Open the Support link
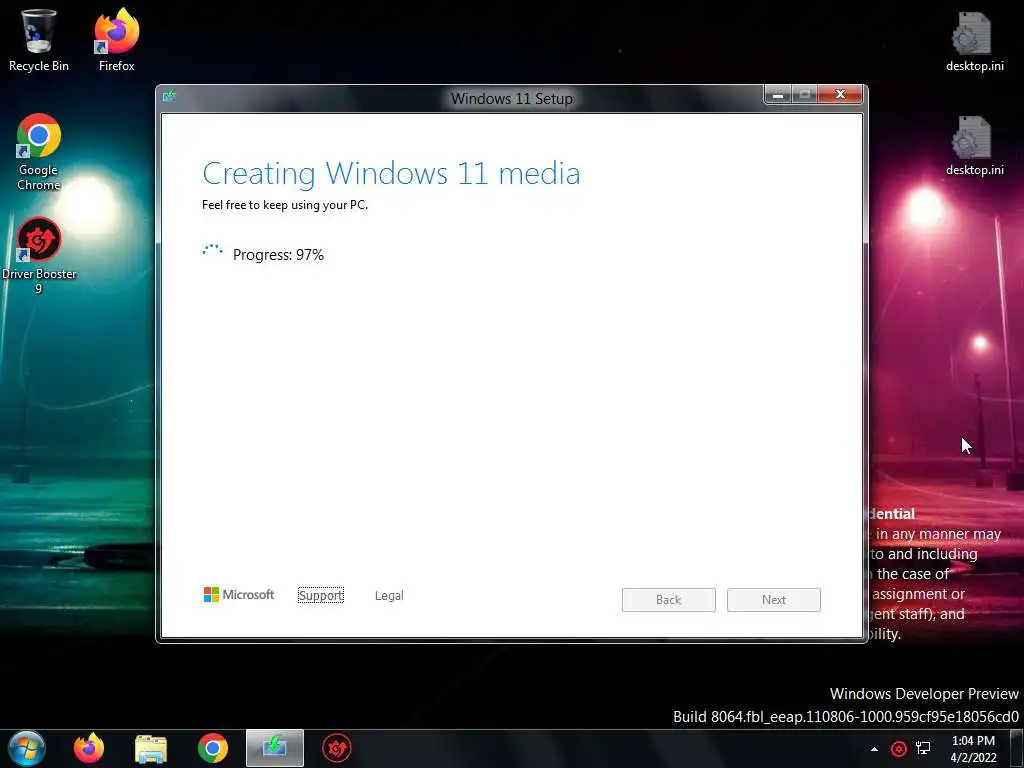This screenshot has width=1024, height=768. 321,596
